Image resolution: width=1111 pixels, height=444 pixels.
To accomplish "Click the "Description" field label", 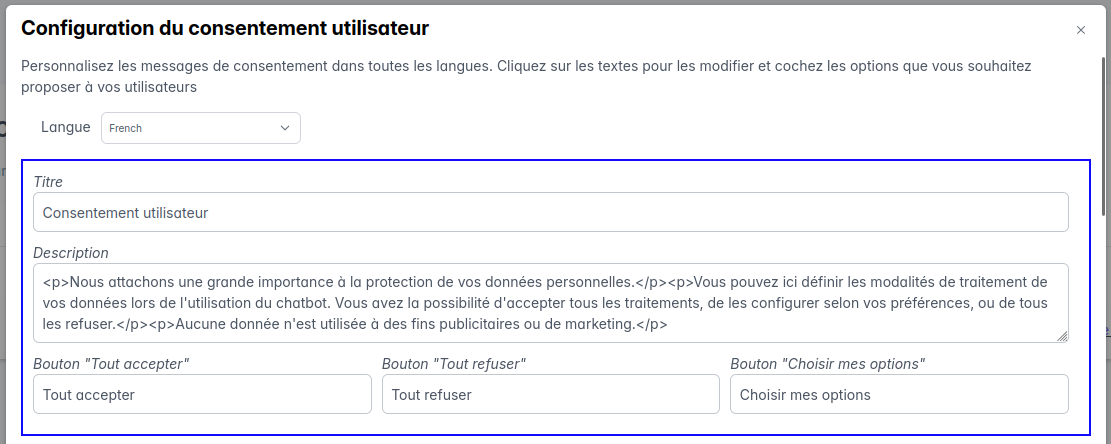I will click(71, 253).
